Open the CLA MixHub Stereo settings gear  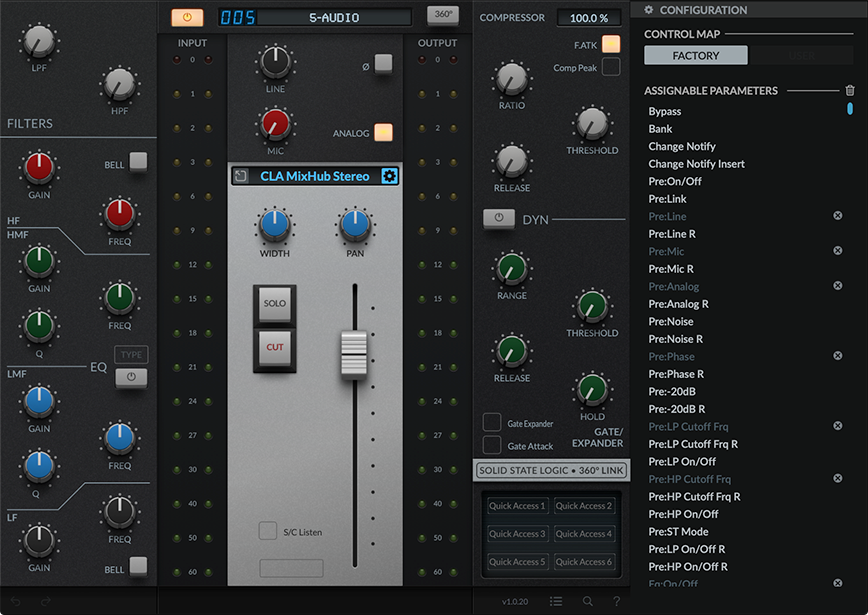389,175
